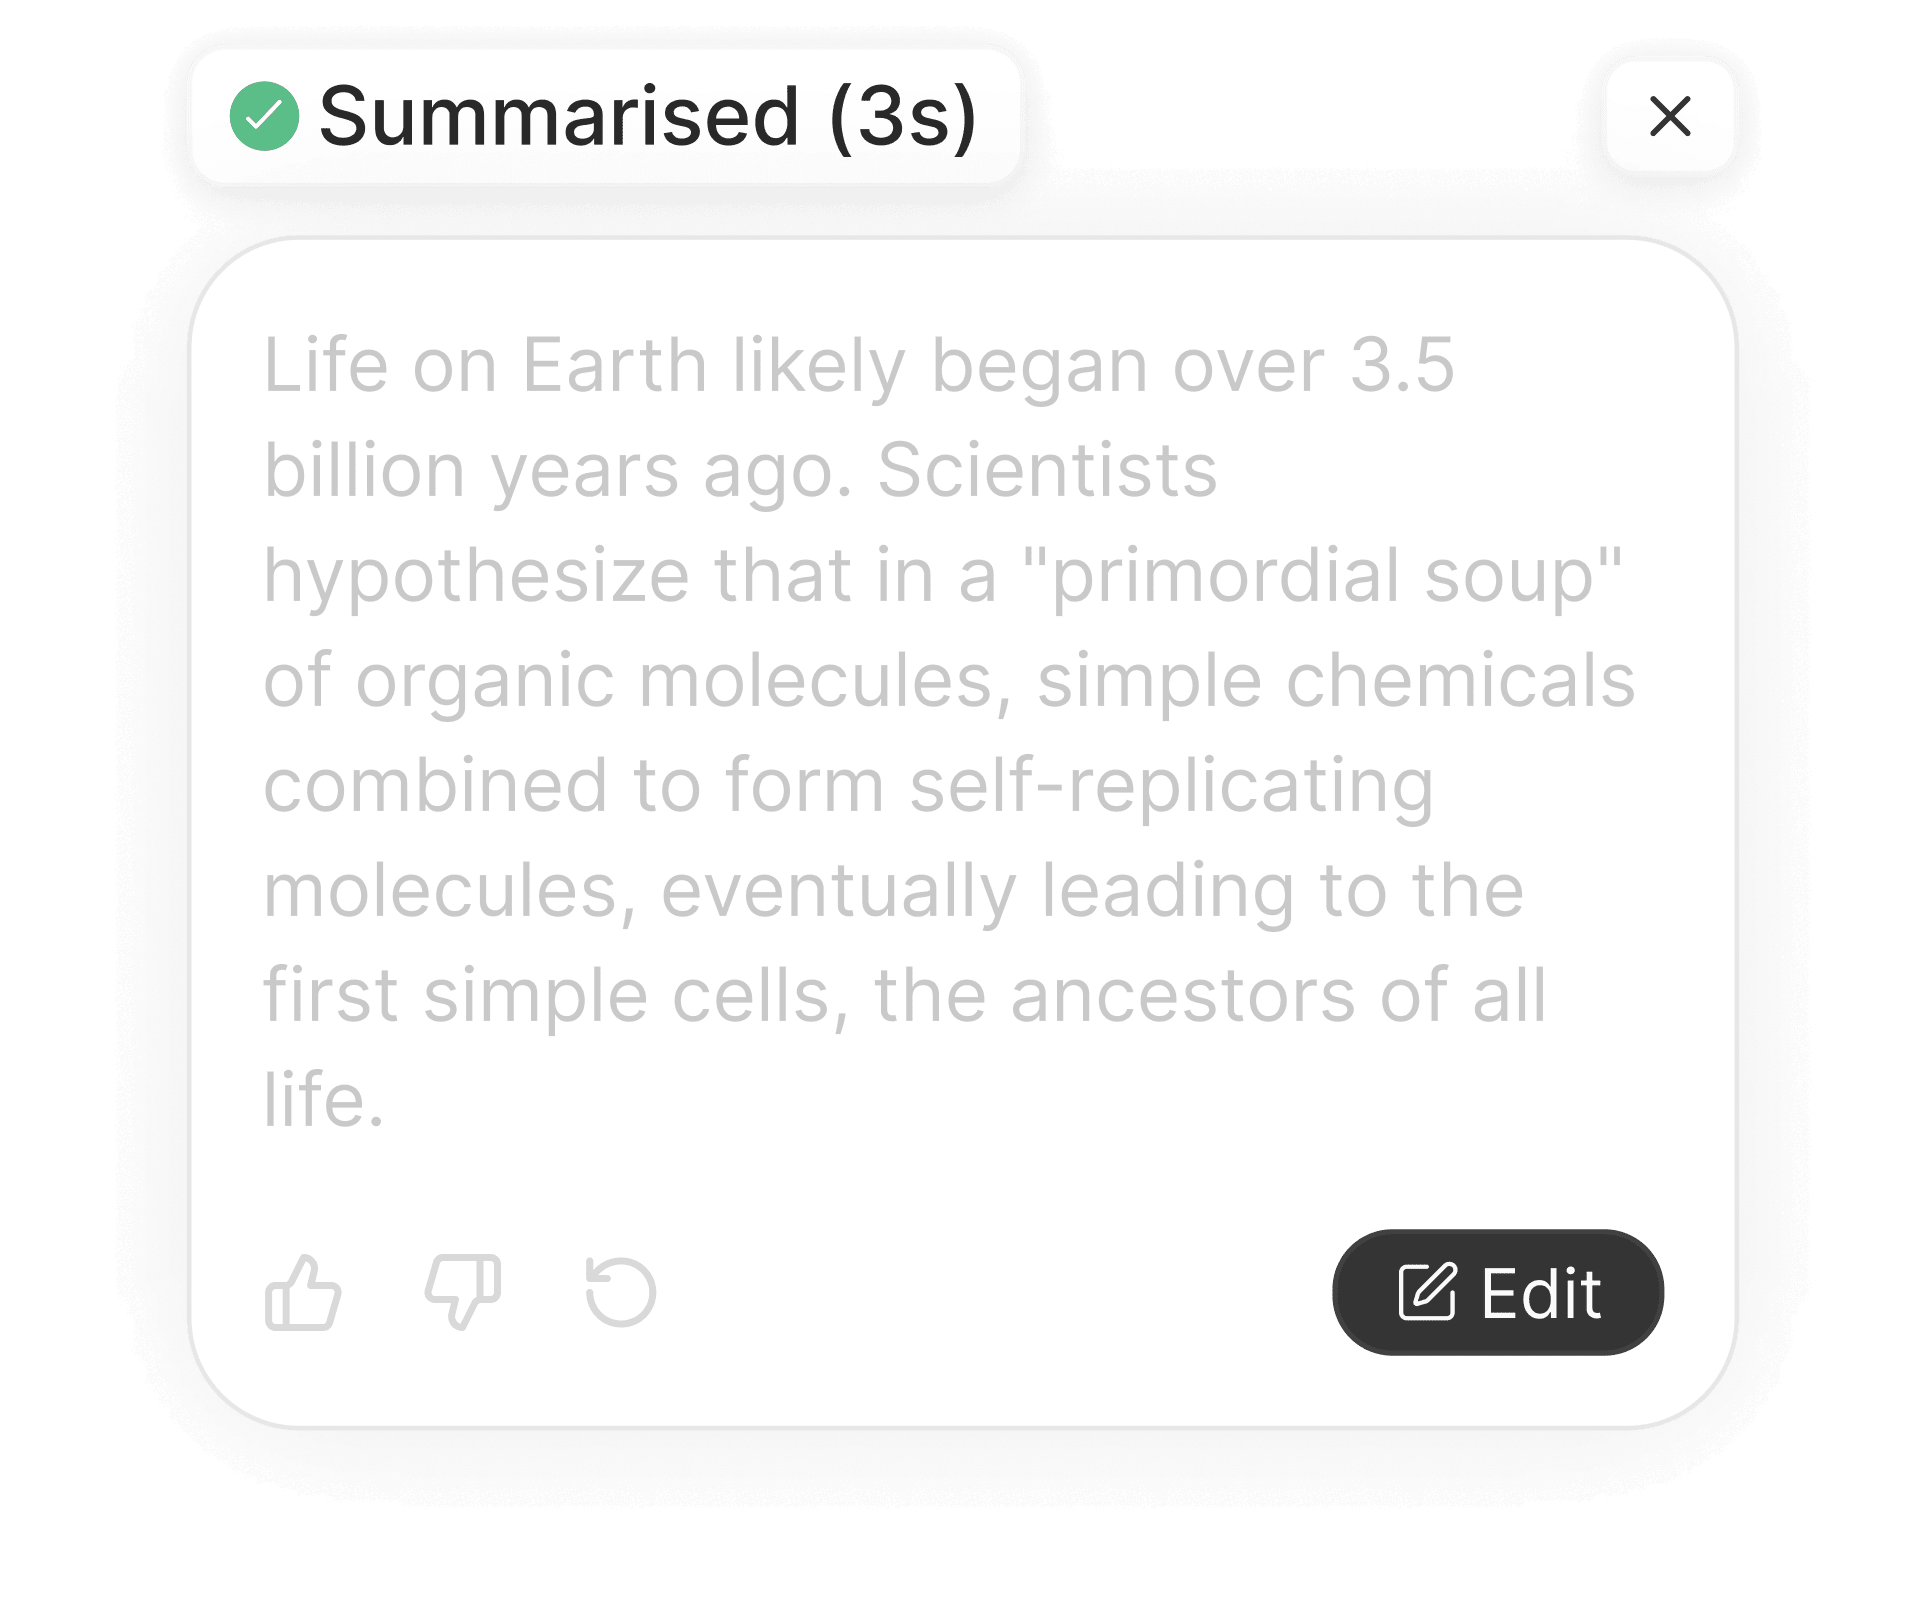The width and height of the screenshot is (1926, 1622).
Task: Click the thumbs down feedback icon
Action: tap(462, 1293)
